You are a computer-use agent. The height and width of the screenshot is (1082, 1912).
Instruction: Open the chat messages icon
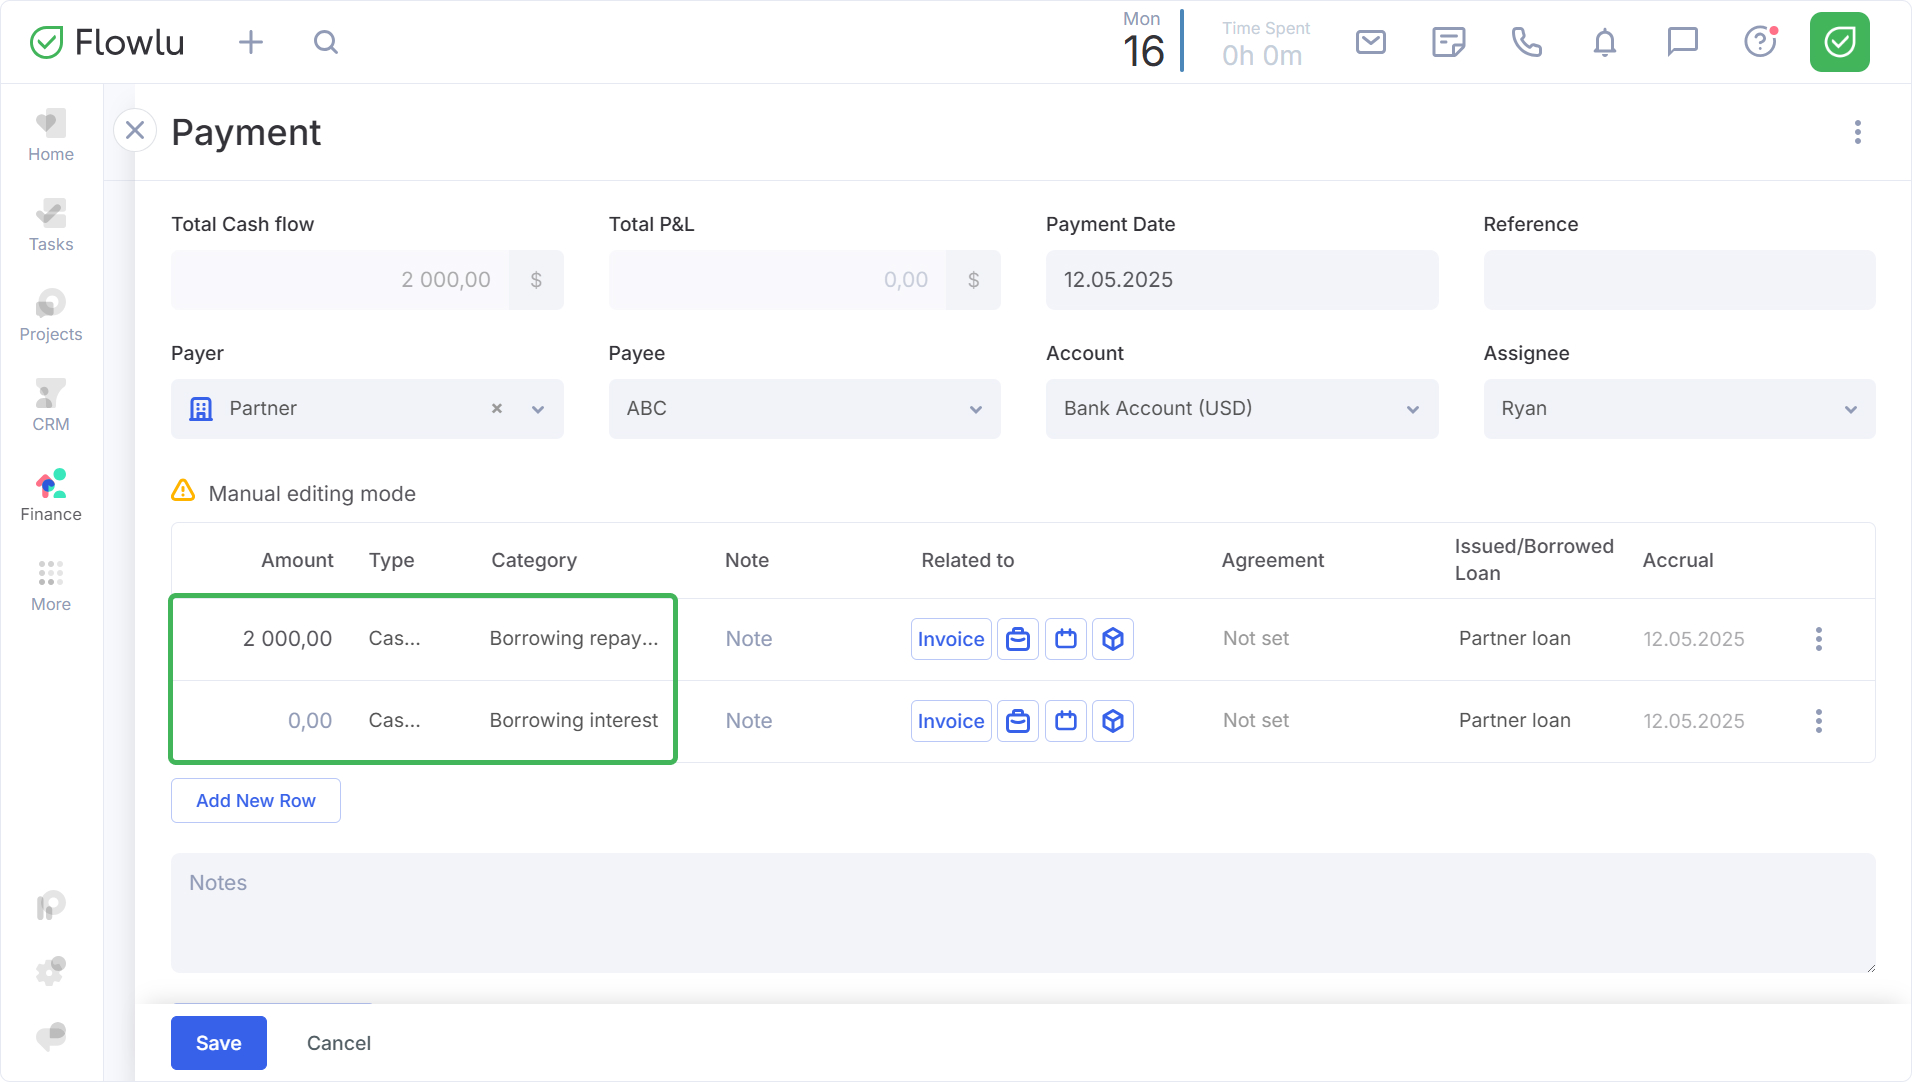click(x=1682, y=42)
